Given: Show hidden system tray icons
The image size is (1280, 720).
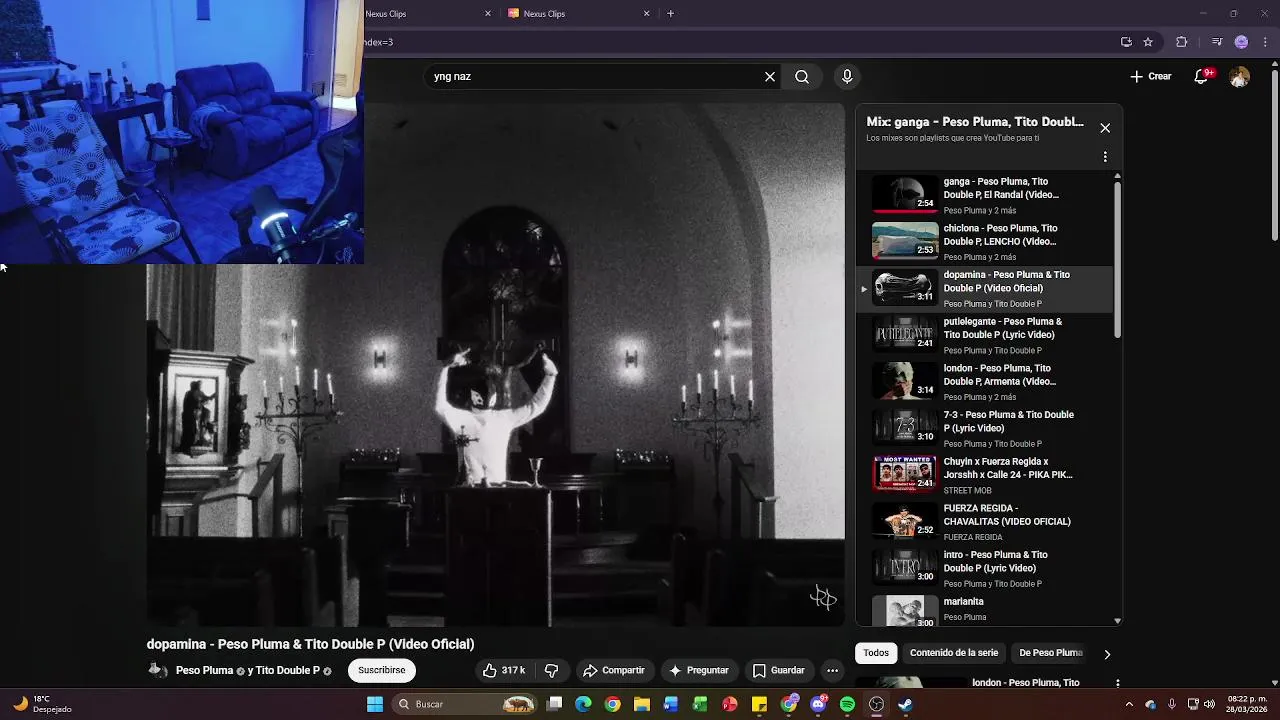Looking at the screenshot, I should click(1129, 704).
